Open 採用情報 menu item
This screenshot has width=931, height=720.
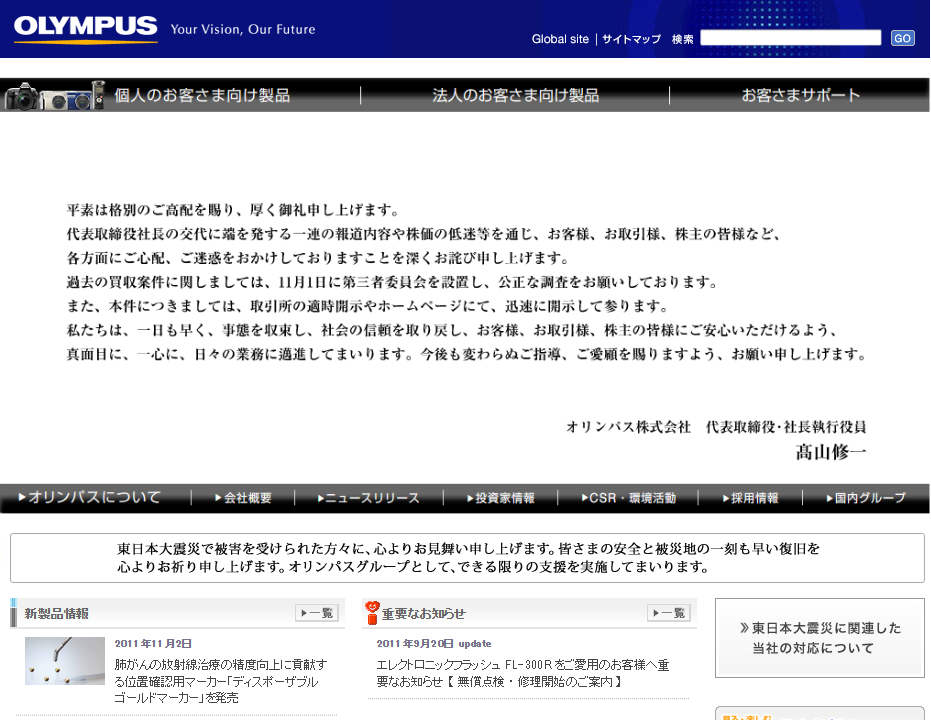click(x=750, y=498)
